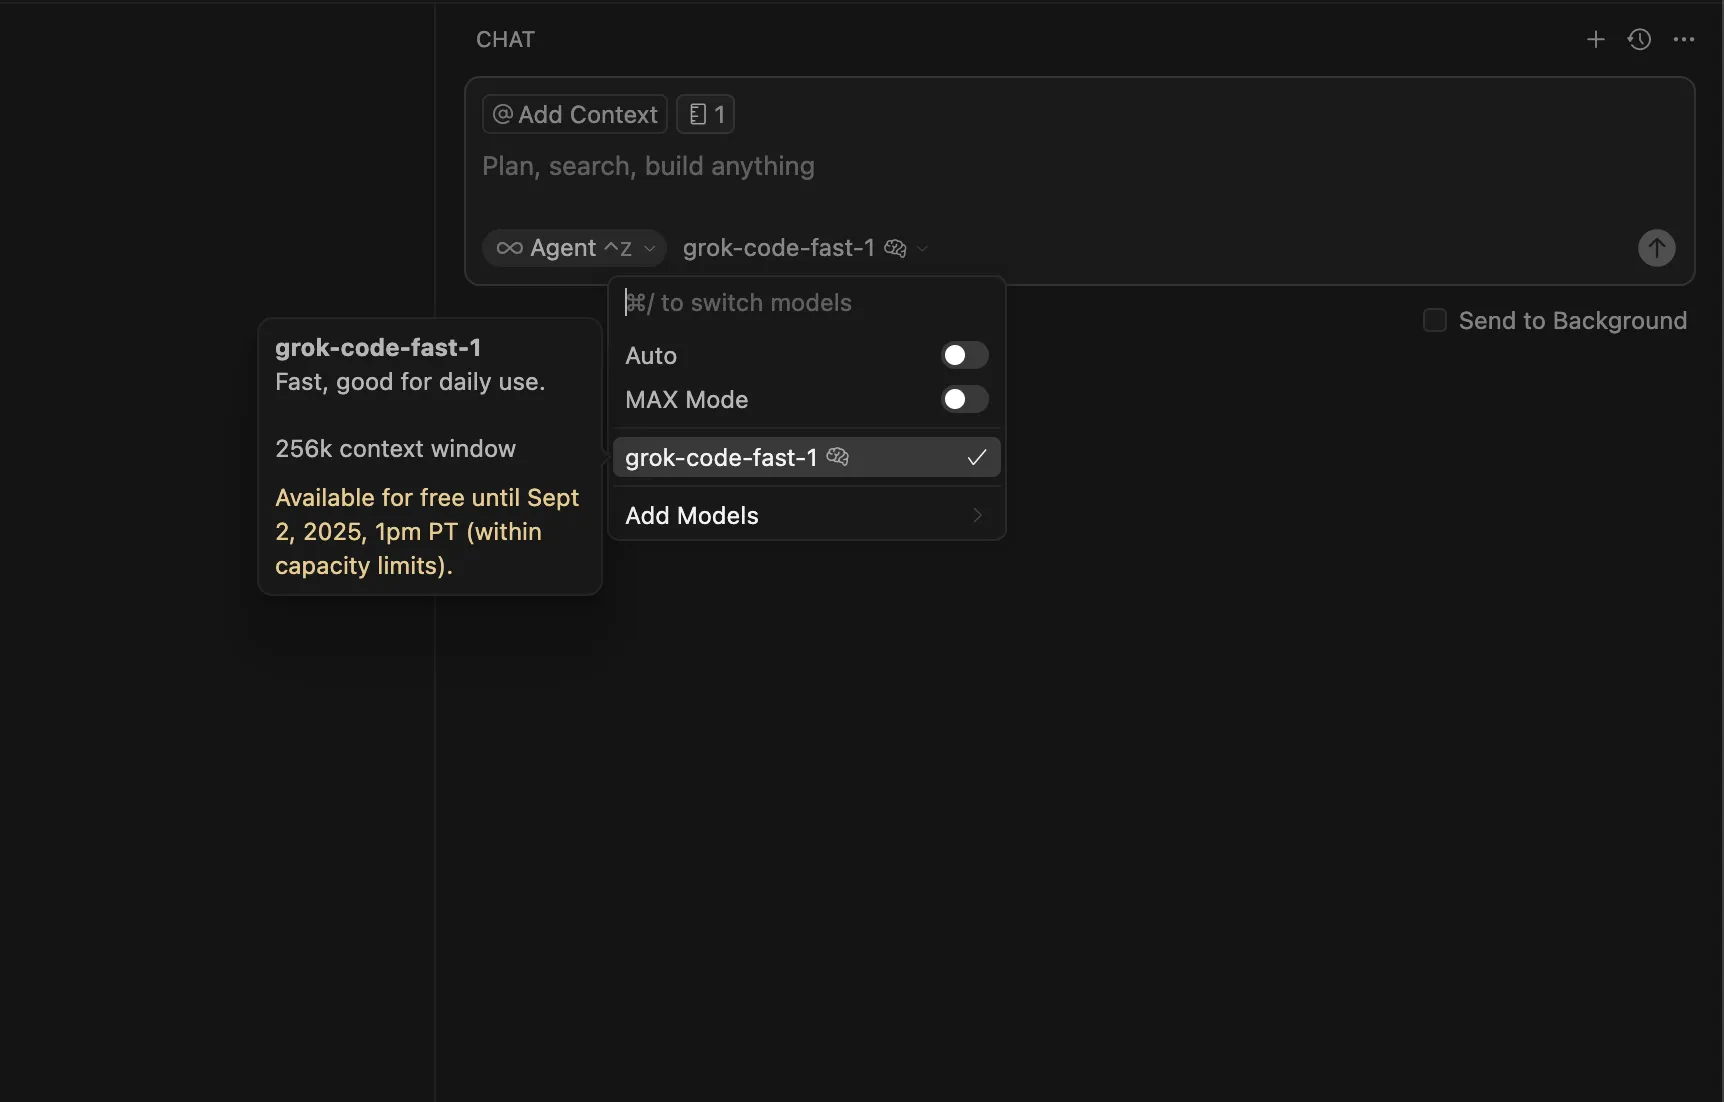Enable the MAX Mode switch
The height and width of the screenshot is (1102, 1724).
pos(964,399)
